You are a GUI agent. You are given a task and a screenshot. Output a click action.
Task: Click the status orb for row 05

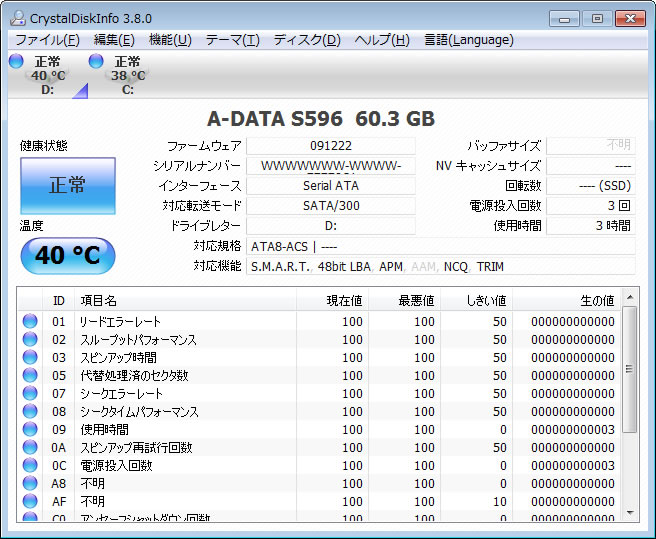point(30,375)
